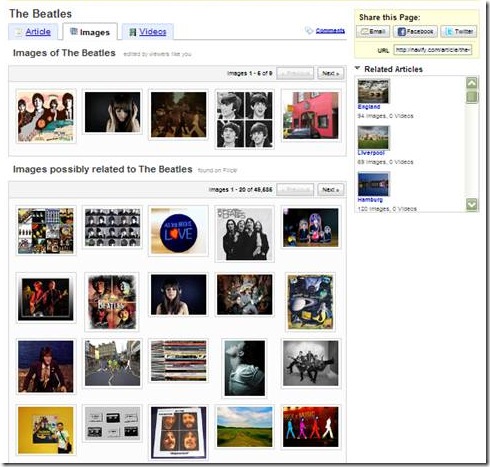Click related articles scroll up arrow
This screenshot has height=467, width=490.
click(472, 83)
